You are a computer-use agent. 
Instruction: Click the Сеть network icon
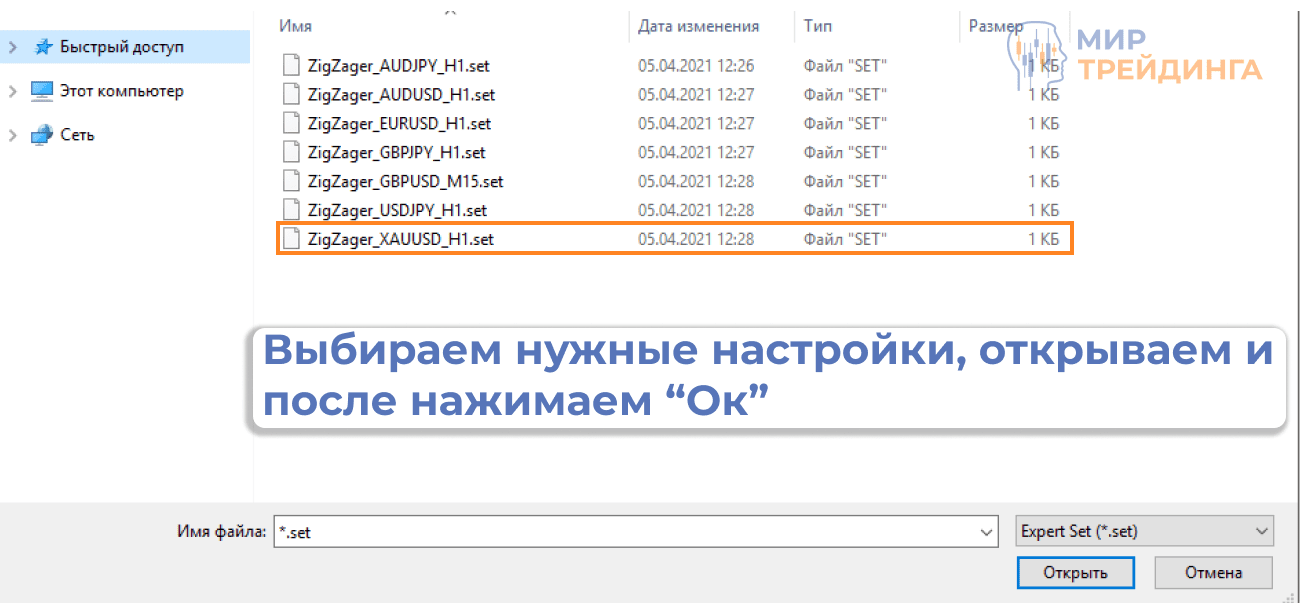pos(42,135)
